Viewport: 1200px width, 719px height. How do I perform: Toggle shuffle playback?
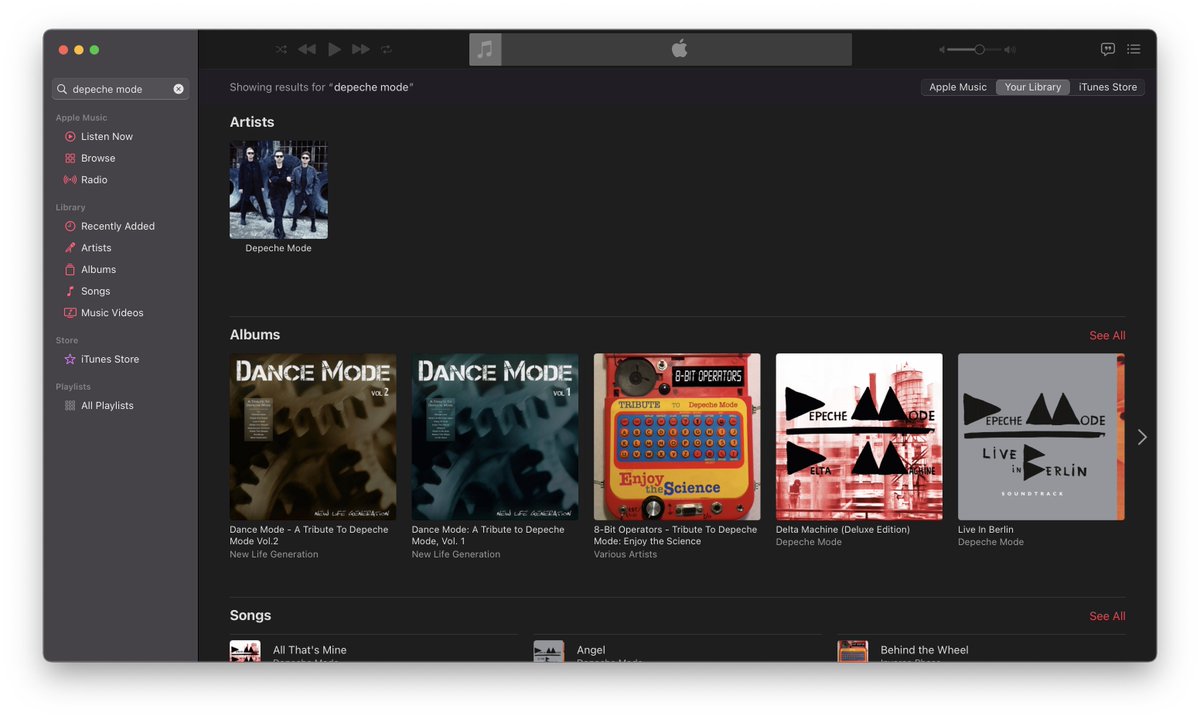click(281, 49)
